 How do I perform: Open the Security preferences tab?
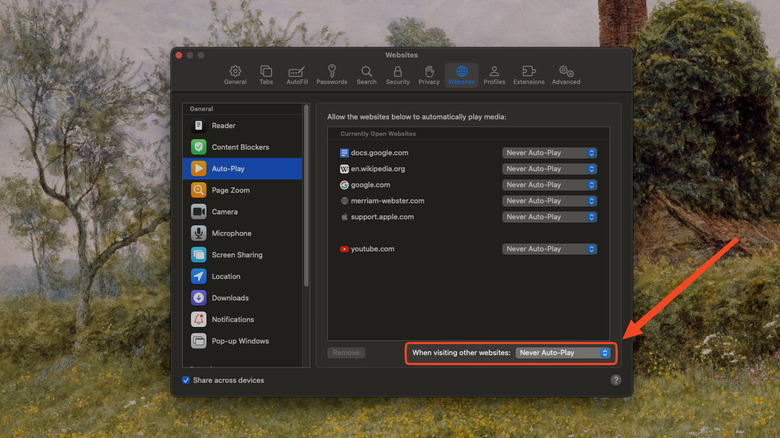397,75
